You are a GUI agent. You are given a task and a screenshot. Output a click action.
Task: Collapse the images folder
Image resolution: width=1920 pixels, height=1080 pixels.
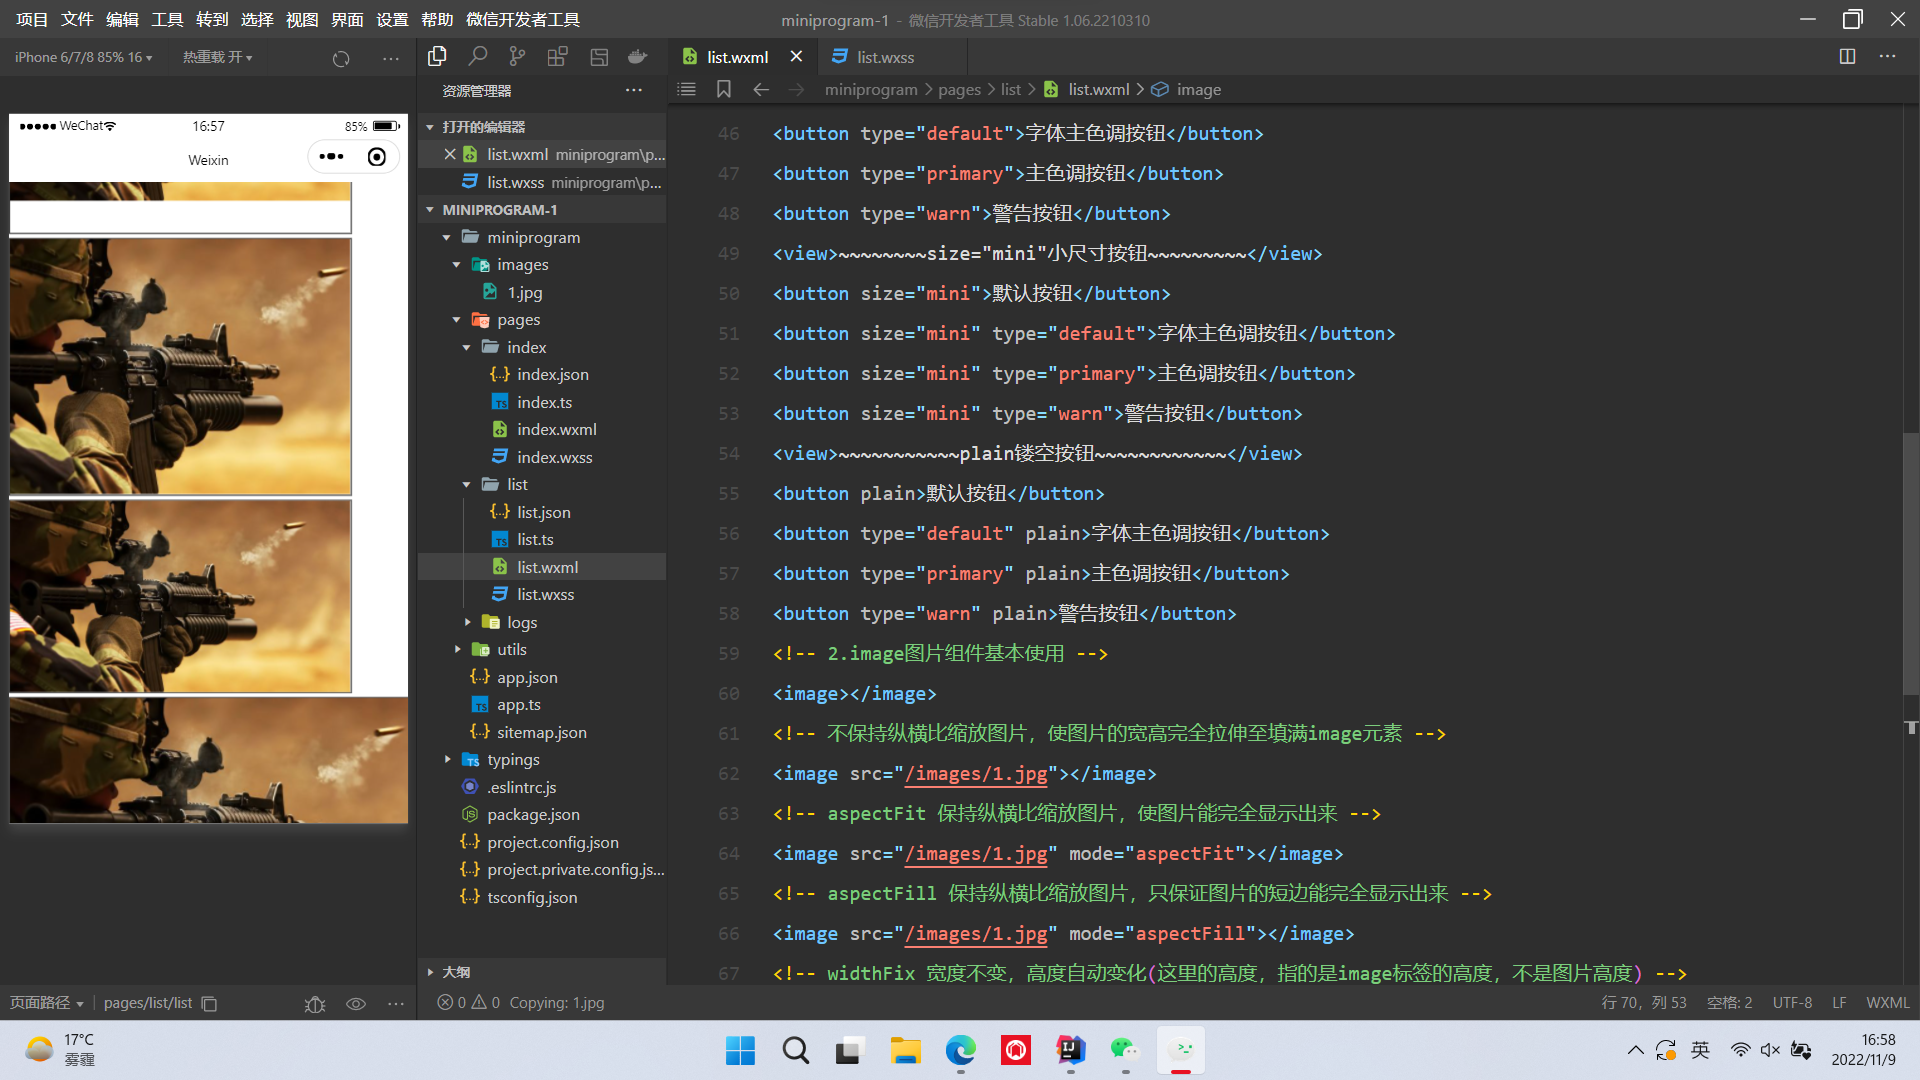coord(522,265)
